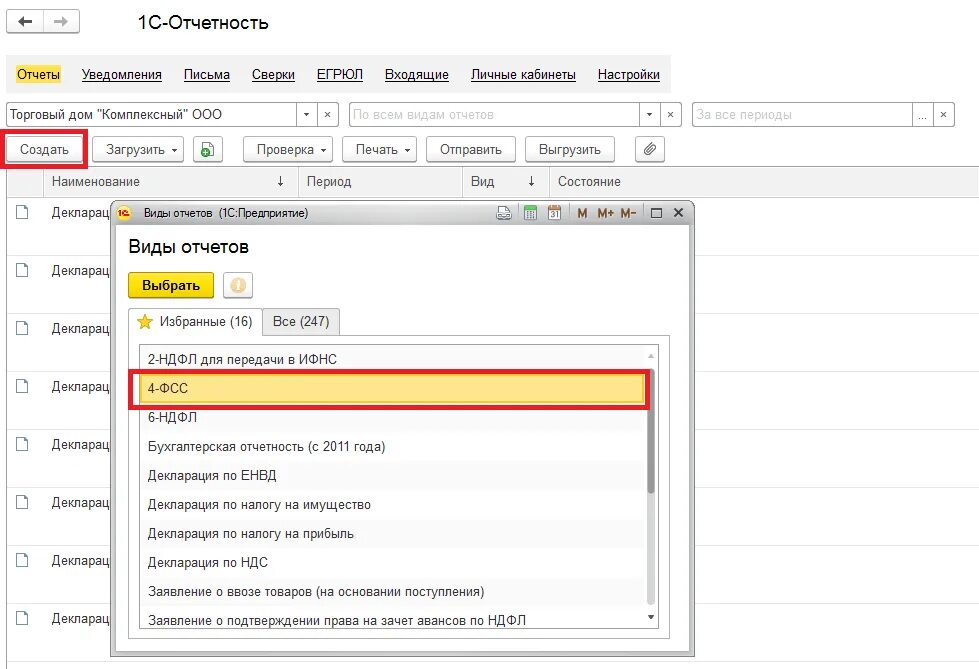Open the ЕГРЮЛ tab

point(340,74)
